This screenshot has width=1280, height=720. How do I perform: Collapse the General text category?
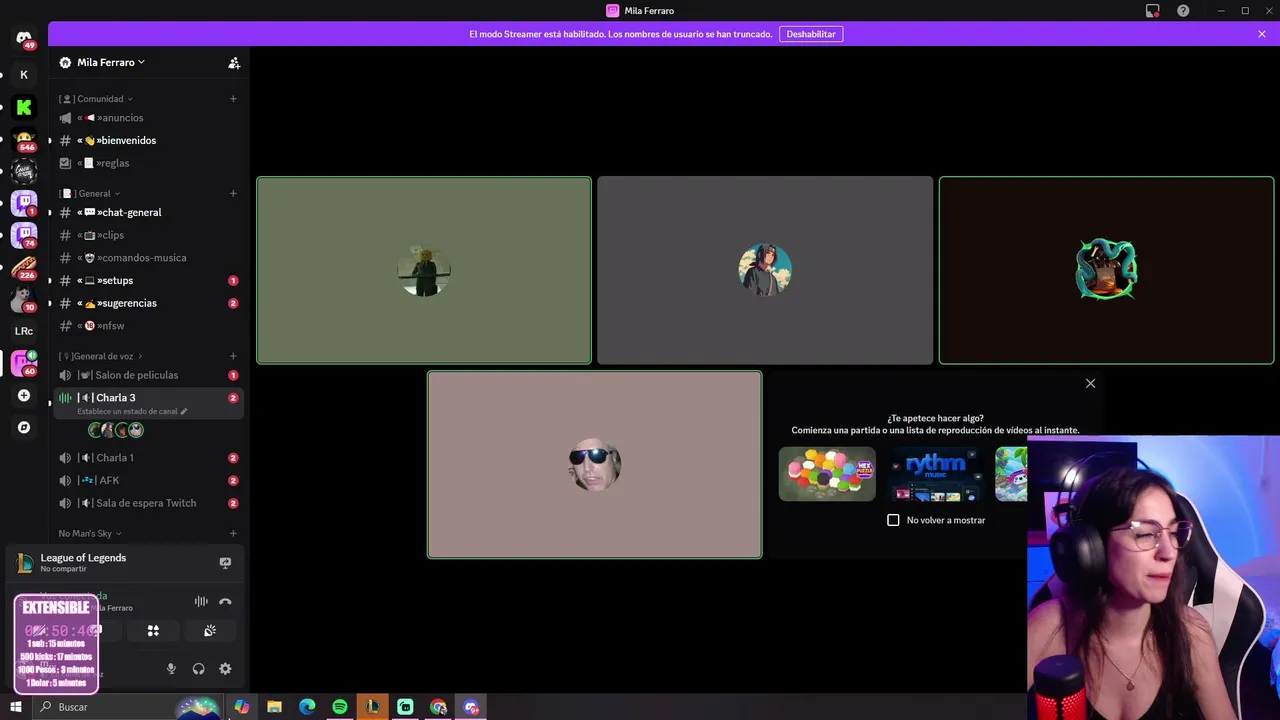89,194
